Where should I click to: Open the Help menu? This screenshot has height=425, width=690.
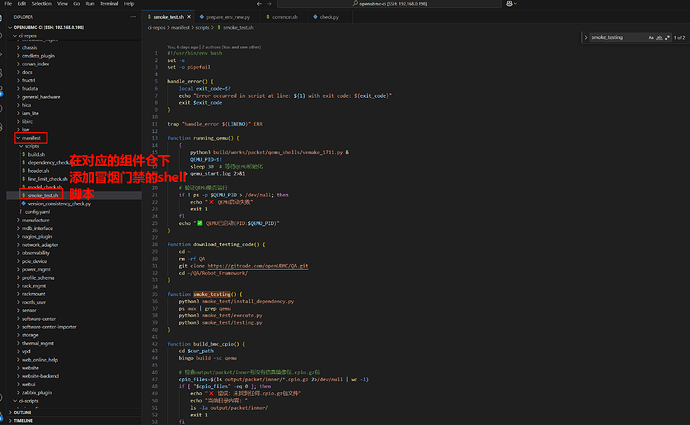point(129,4)
